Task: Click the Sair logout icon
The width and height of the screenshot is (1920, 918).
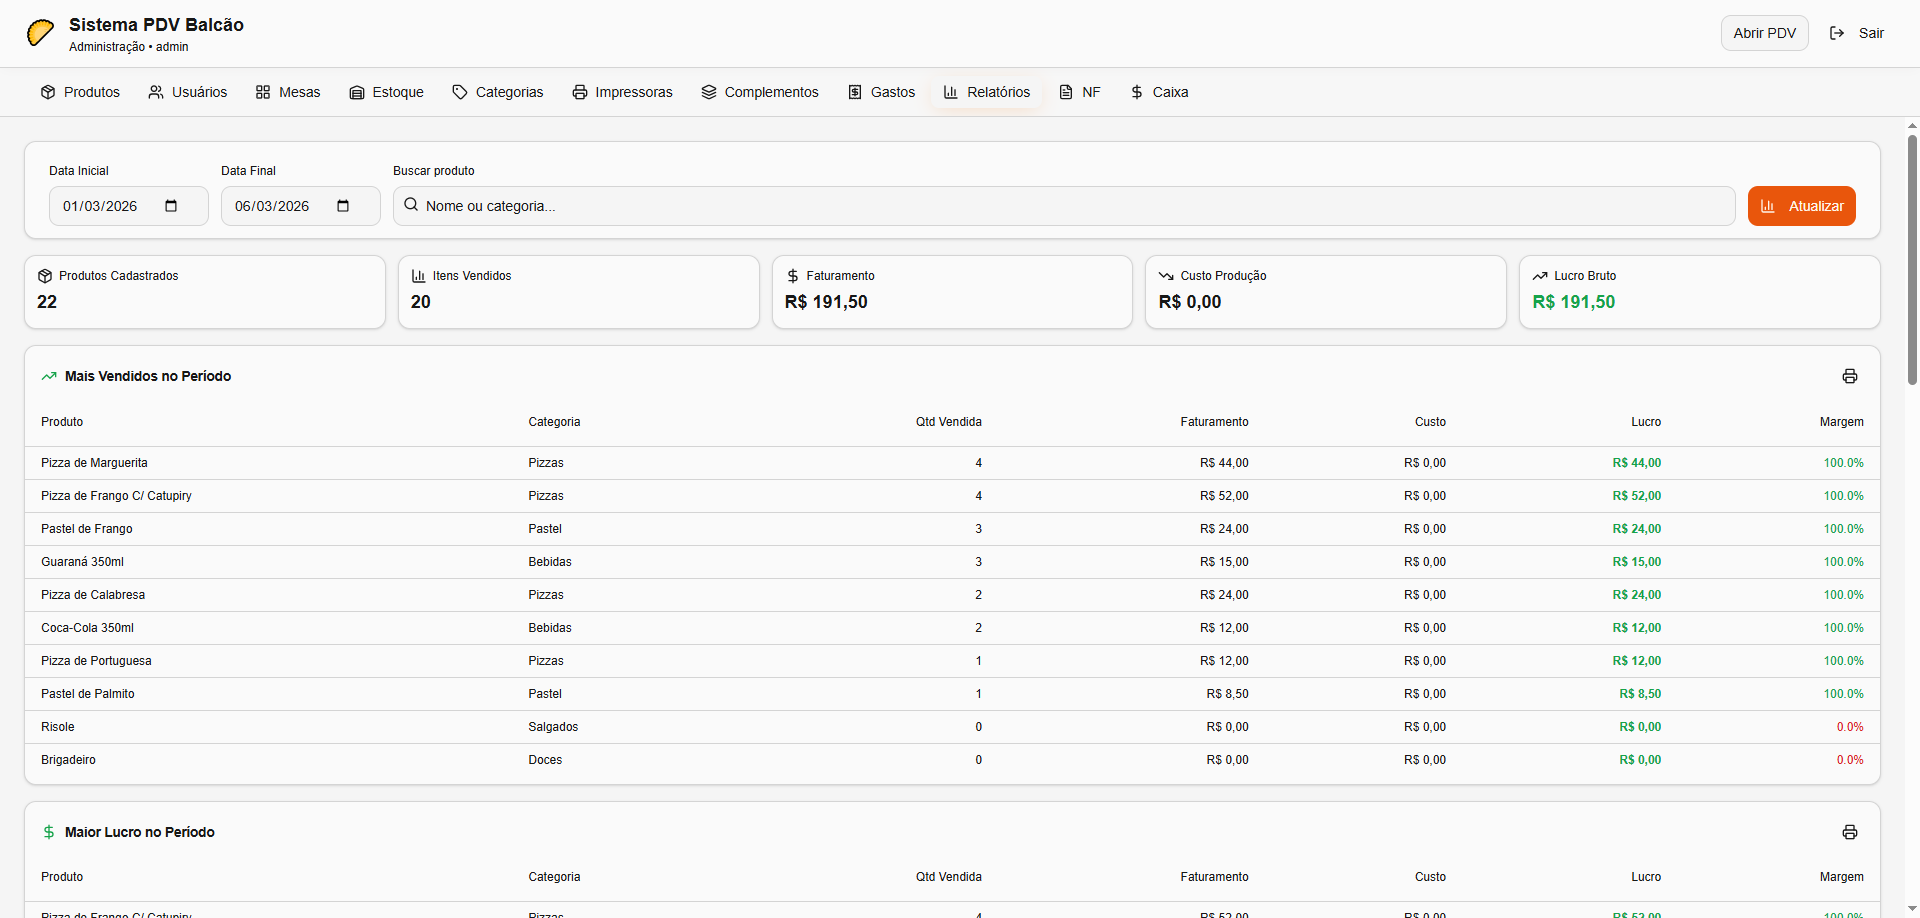Action: click(x=1837, y=33)
